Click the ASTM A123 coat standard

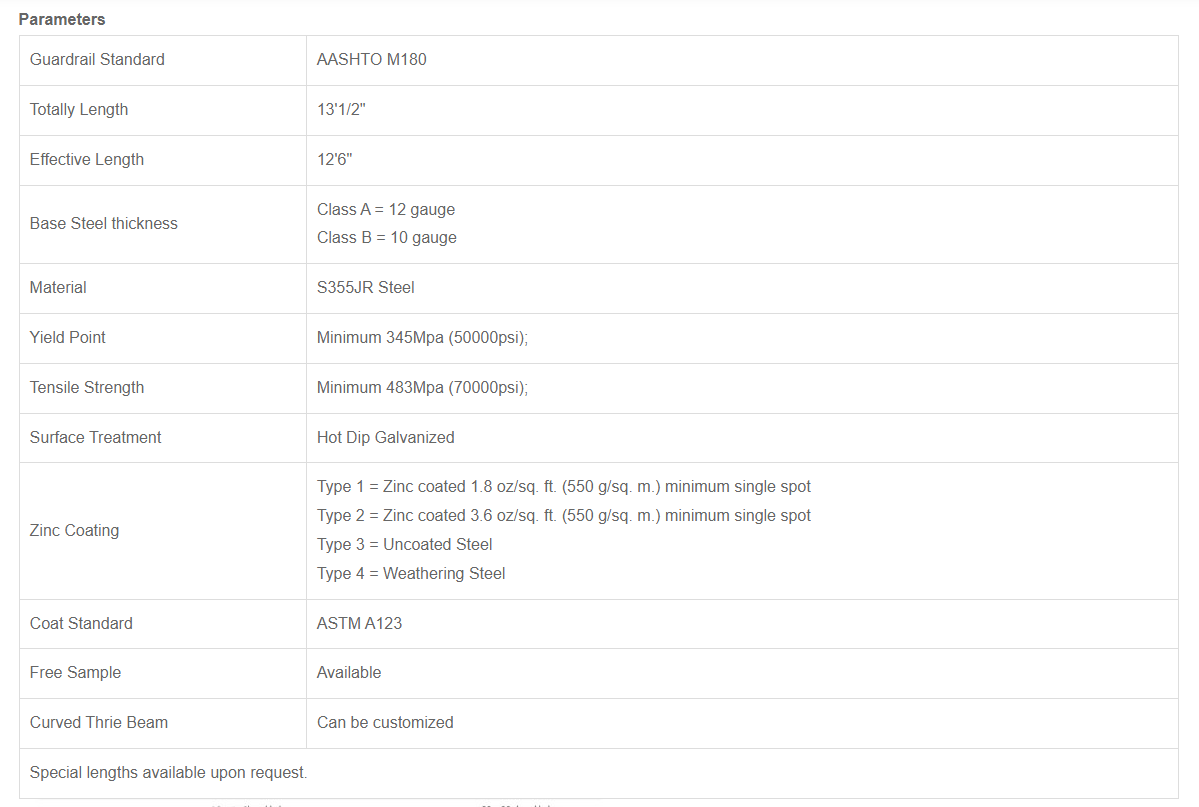359,623
